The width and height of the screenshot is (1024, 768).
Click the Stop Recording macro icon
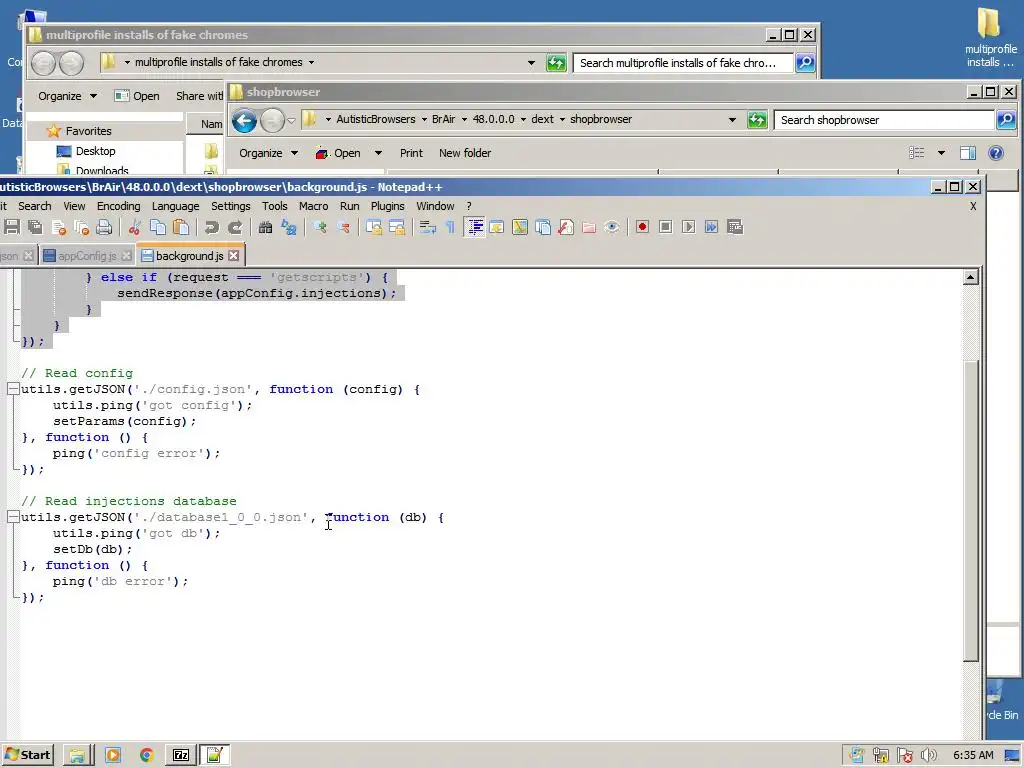pyautogui.click(x=665, y=227)
